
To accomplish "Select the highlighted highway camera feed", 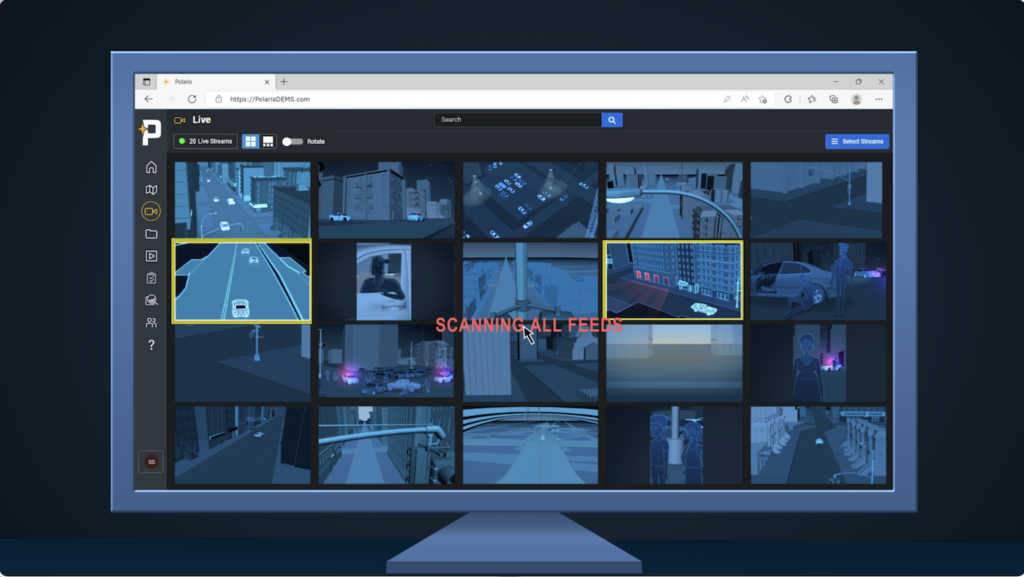I will coord(241,281).
